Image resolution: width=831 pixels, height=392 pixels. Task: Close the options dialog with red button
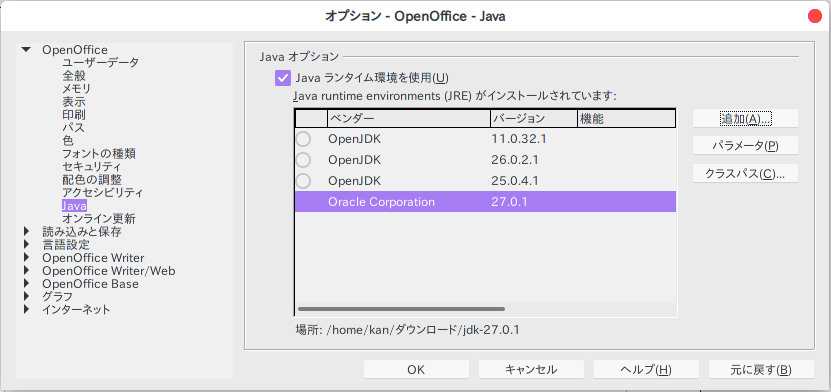click(815, 16)
